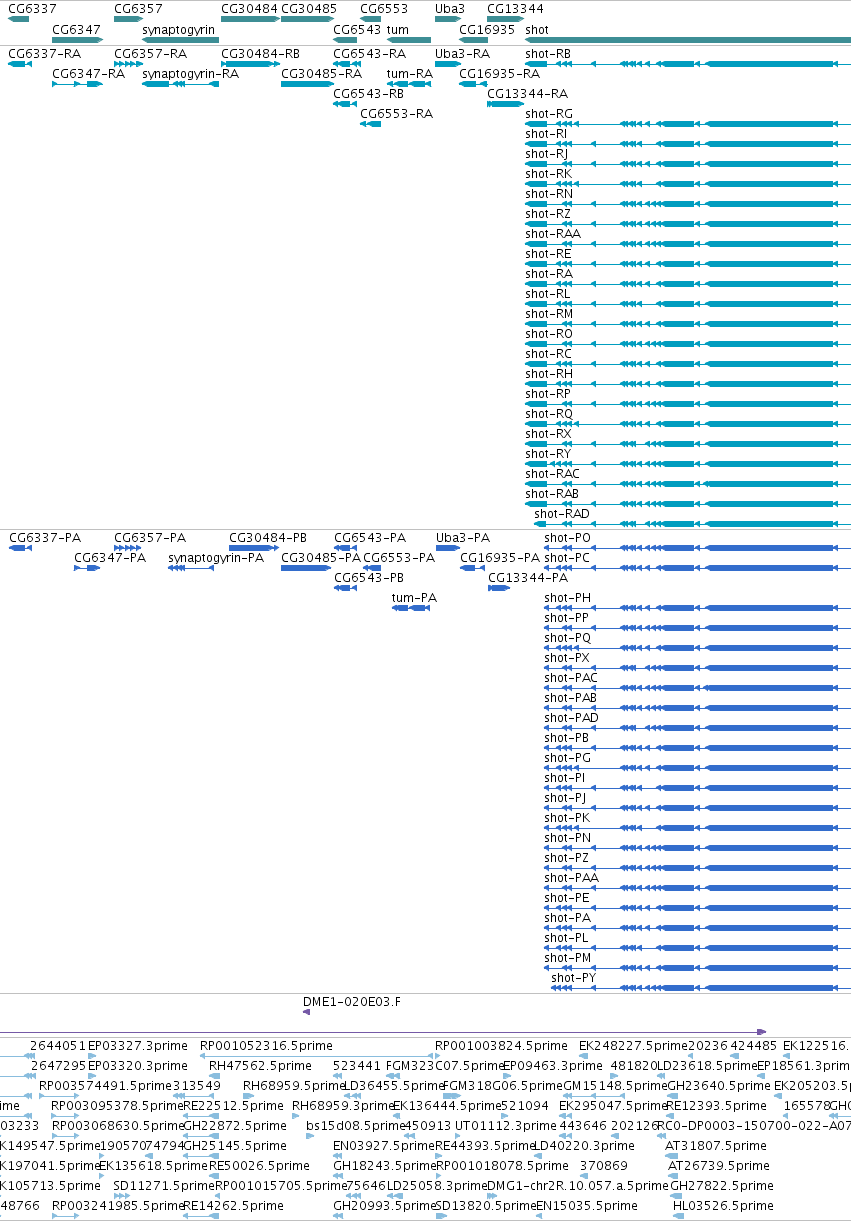Open transcript CG6543-RB
This screenshot has height=1221, width=851.
click(369, 93)
